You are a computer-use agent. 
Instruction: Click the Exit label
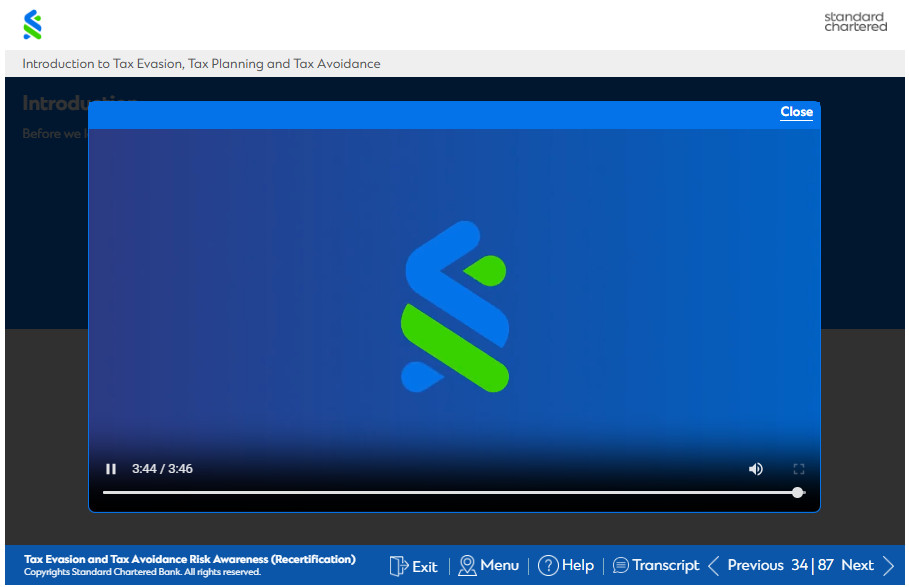(x=424, y=567)
